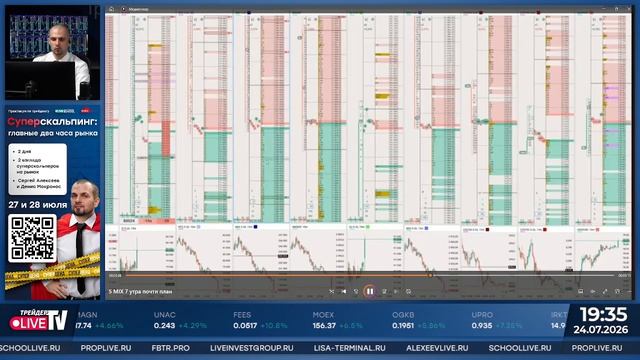The width and height of the screenshot is (640, 360).
Task: Click the '27 и 28 июля' date text
Action: (38, 205)
